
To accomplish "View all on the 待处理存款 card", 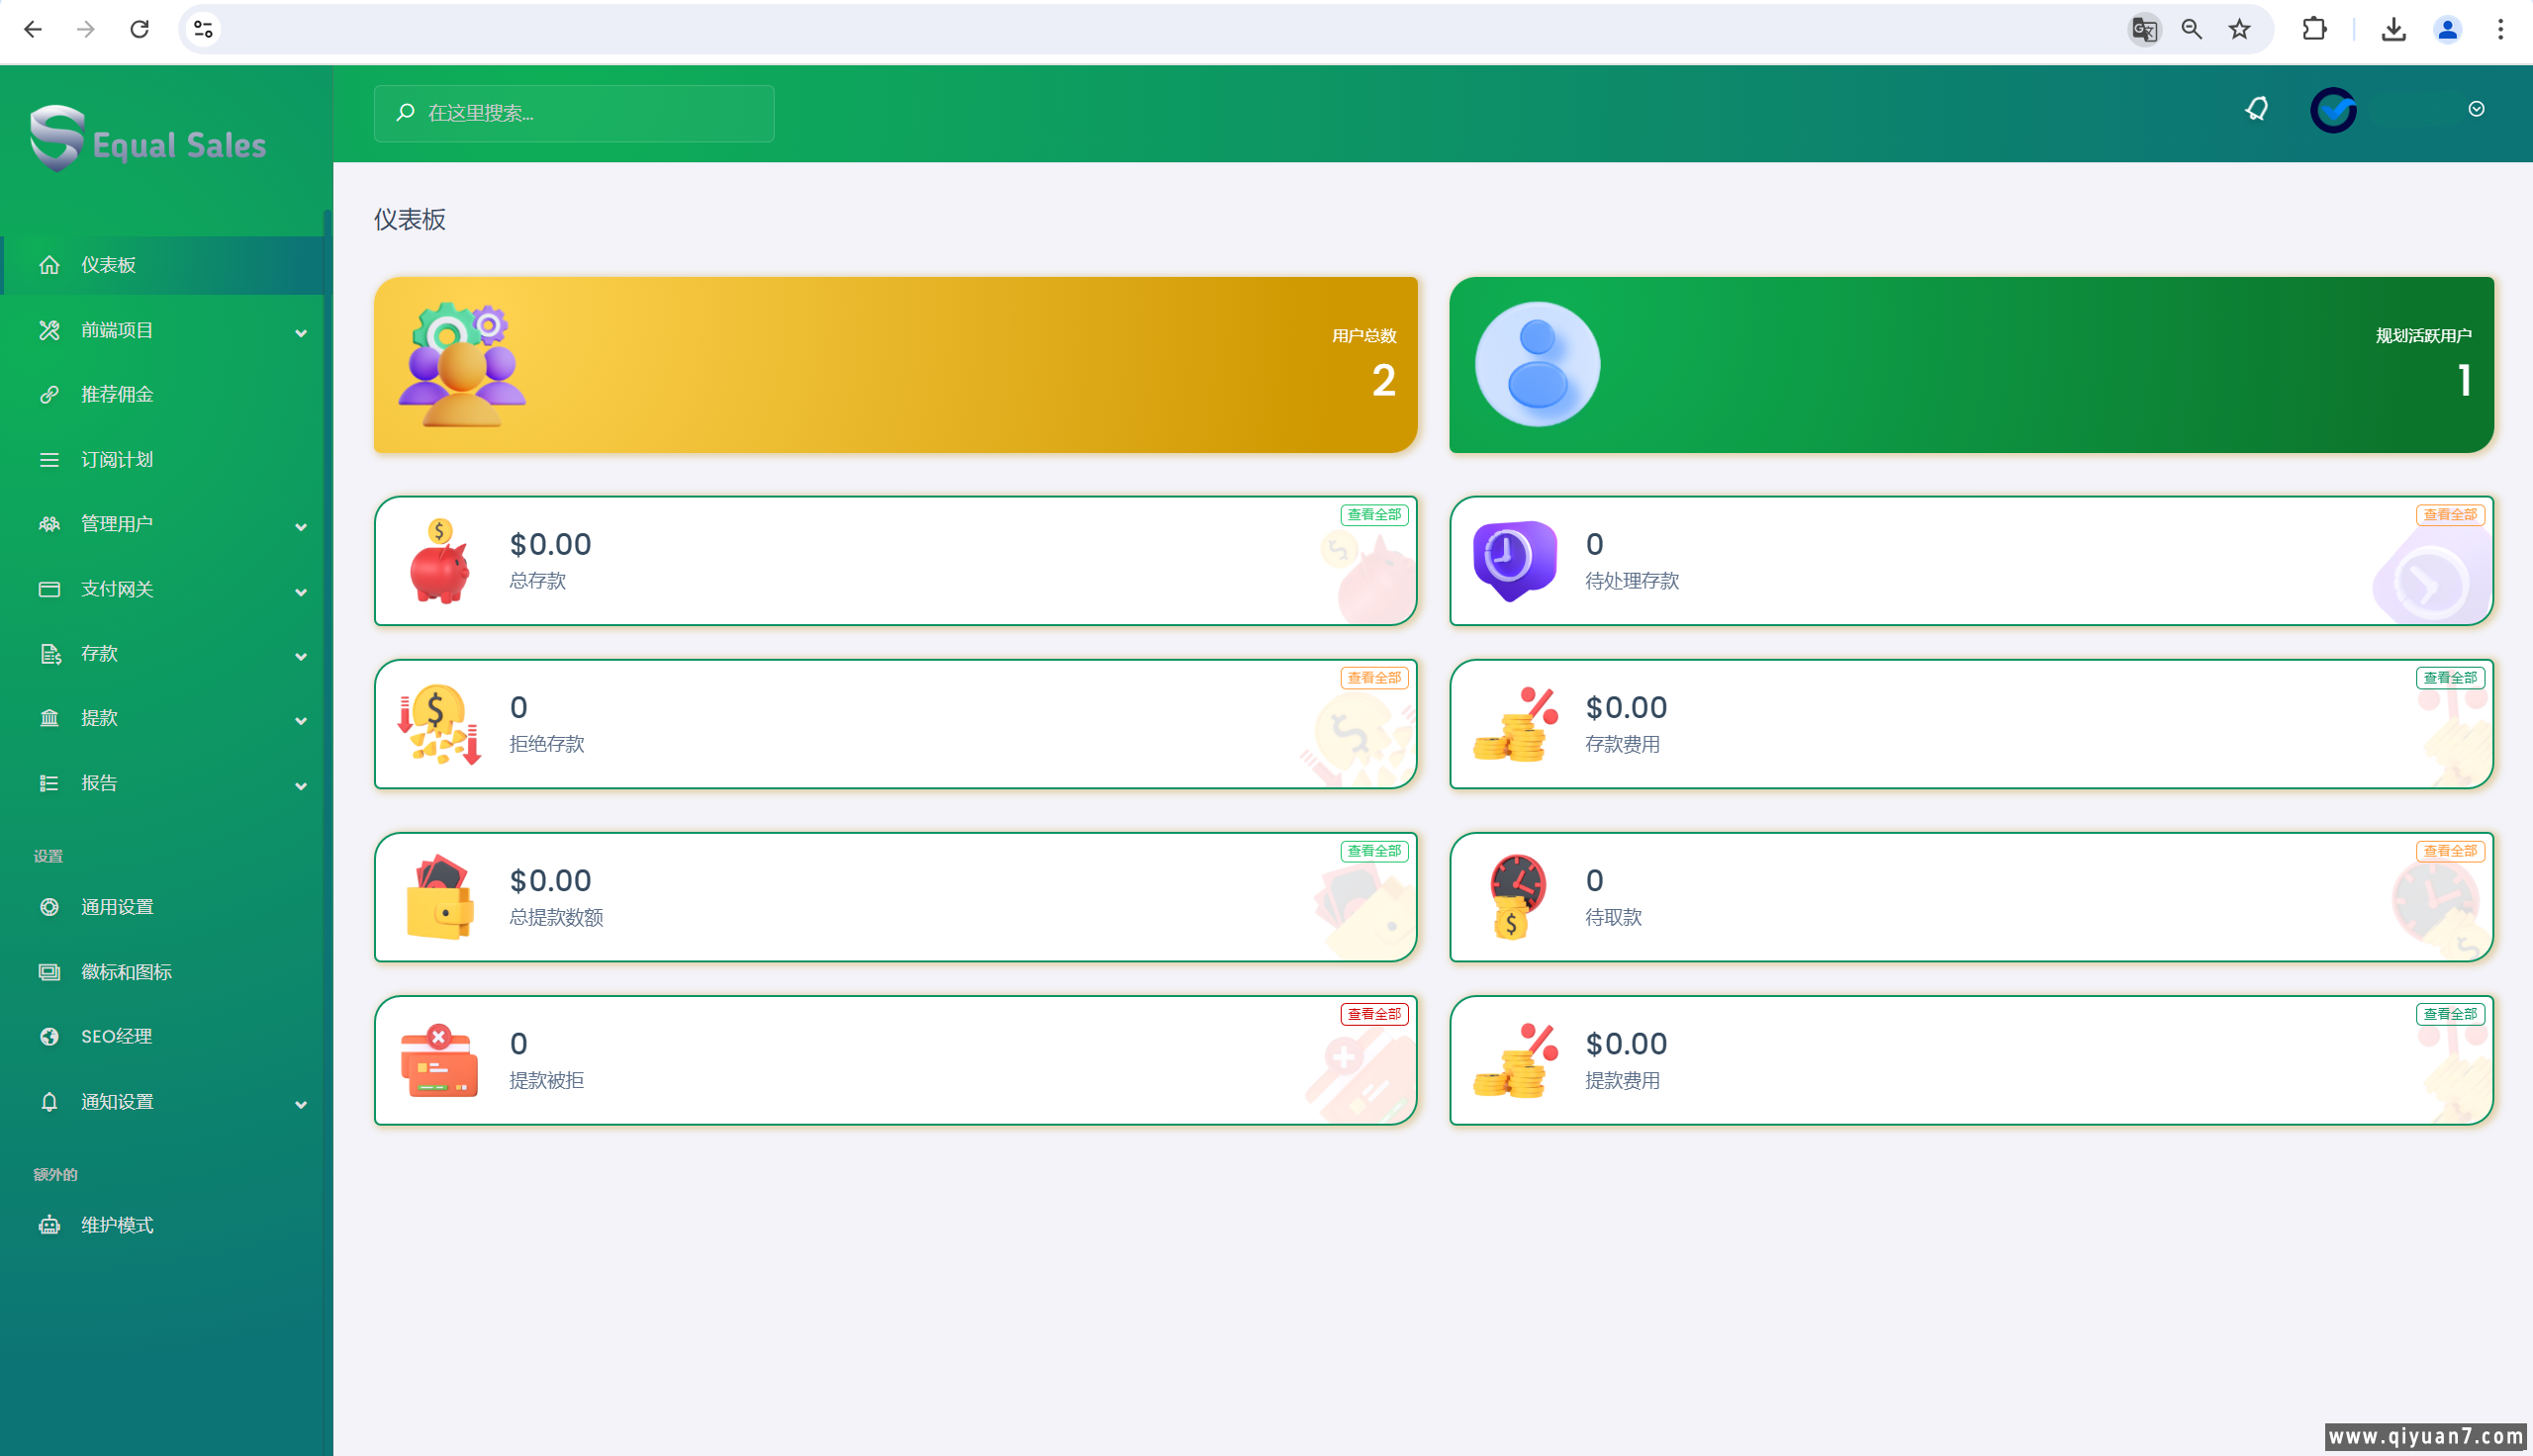I will pos(2449,515).
